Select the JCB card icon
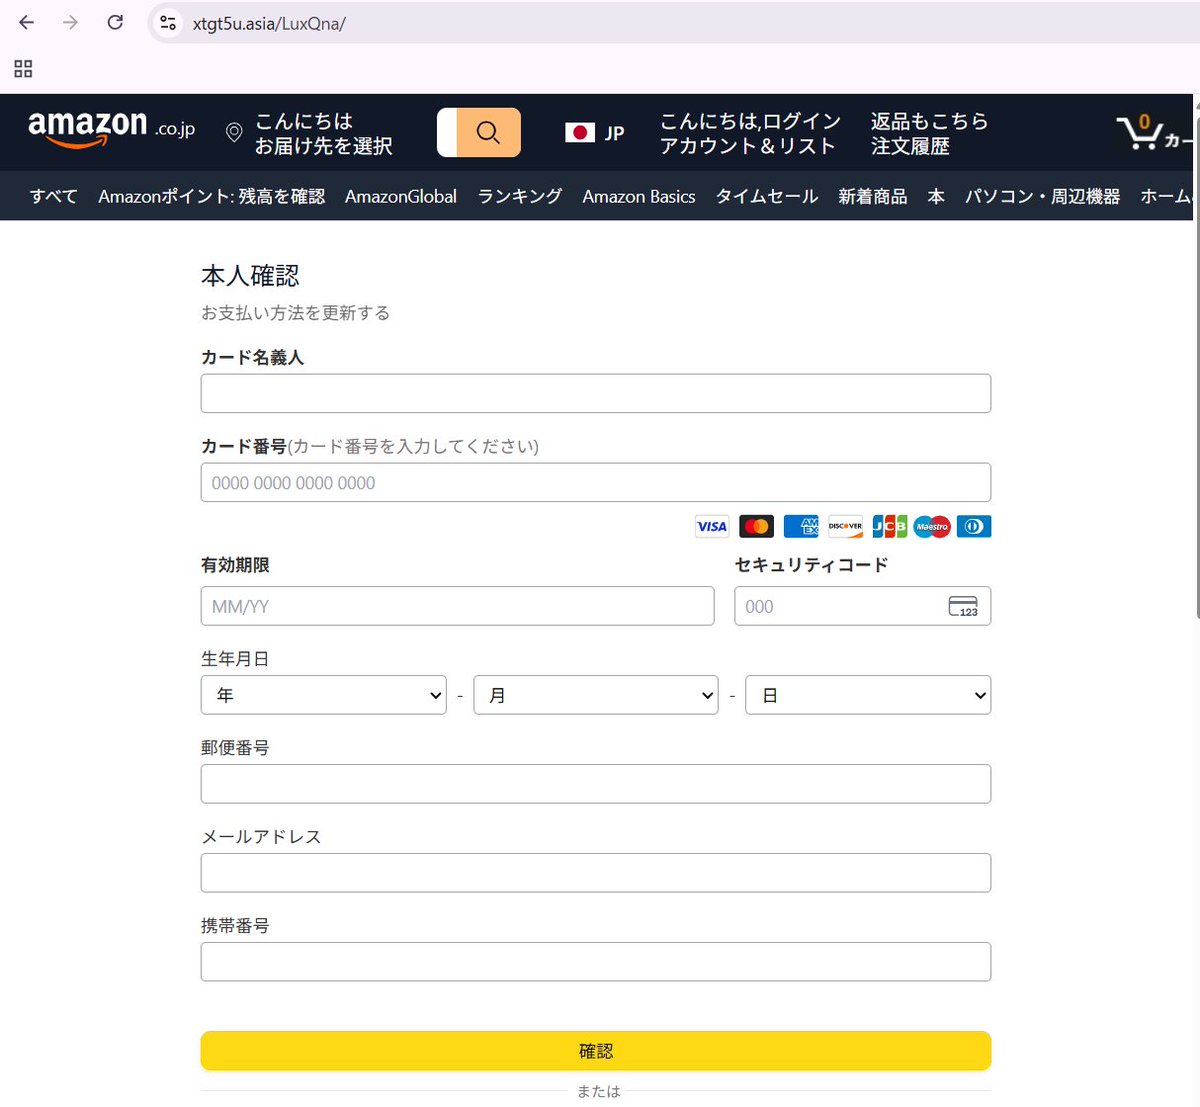The image size is (1200, 1107). pos(889,526)
